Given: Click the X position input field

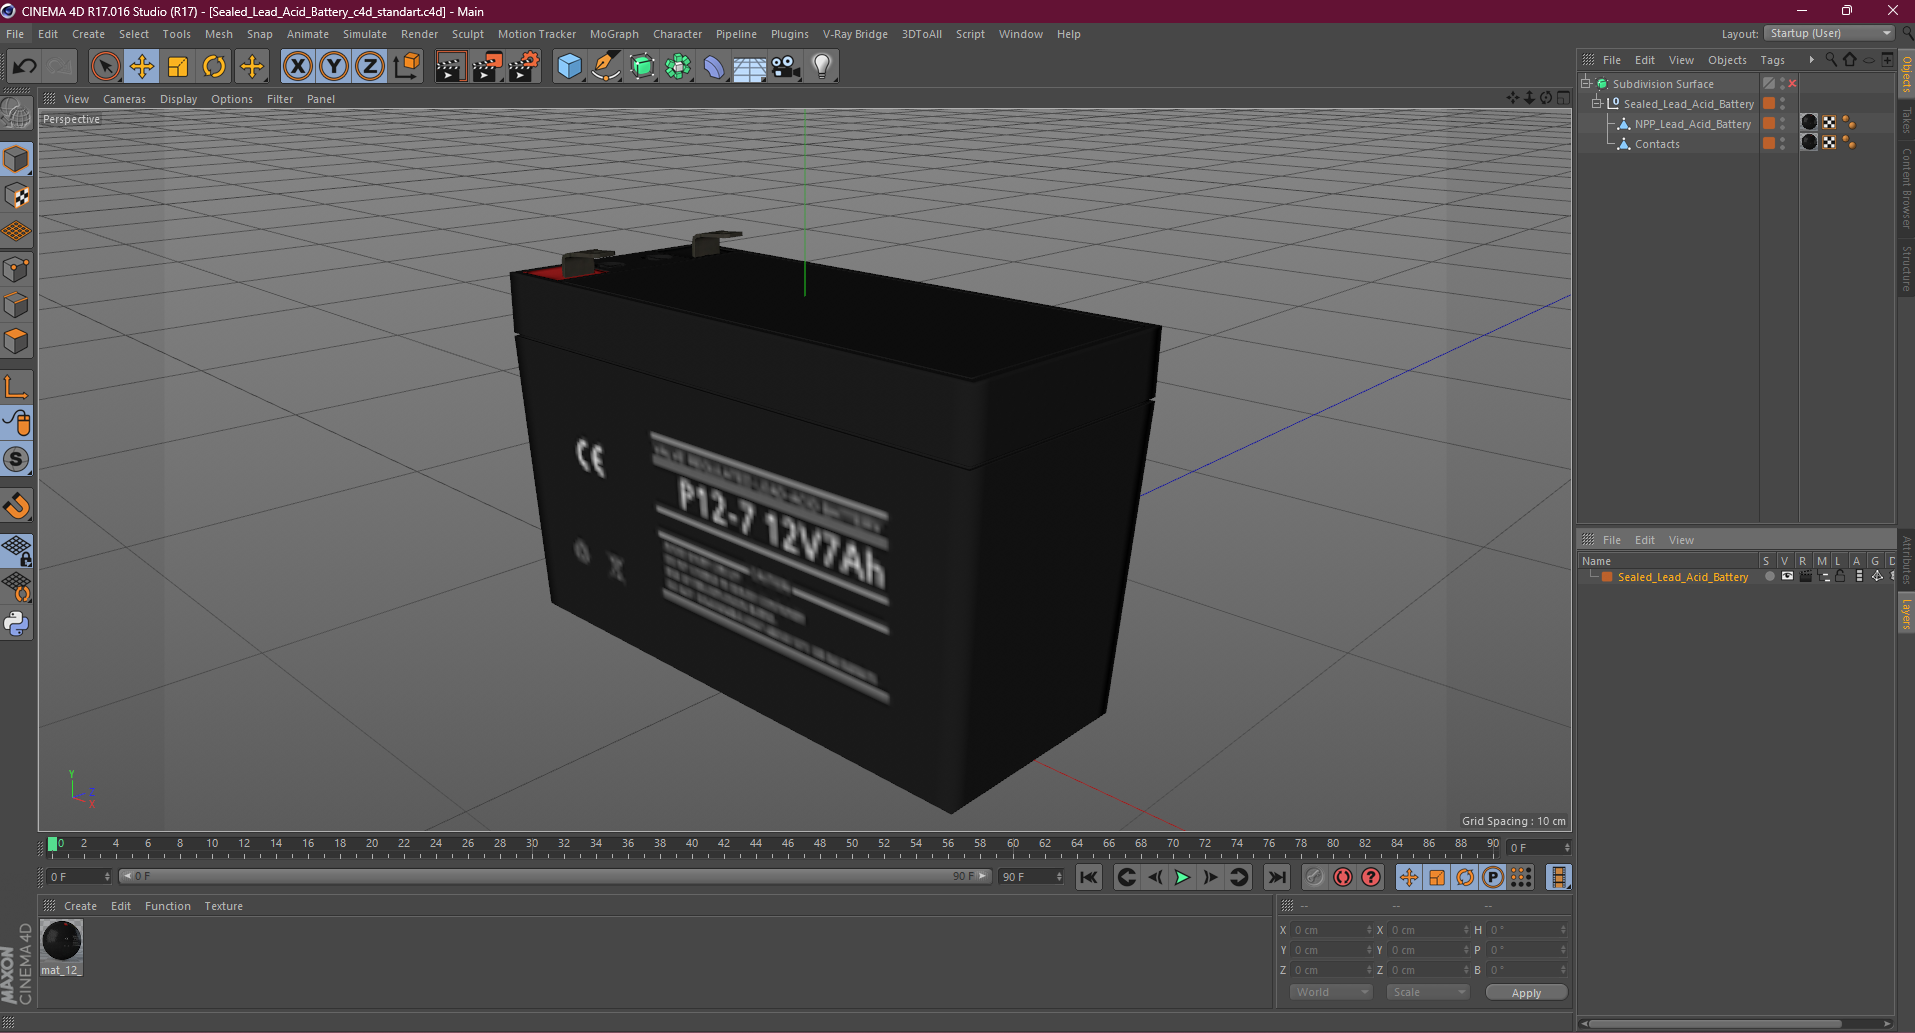Looking at the screenshot, I should click(x=1332, y=930).
